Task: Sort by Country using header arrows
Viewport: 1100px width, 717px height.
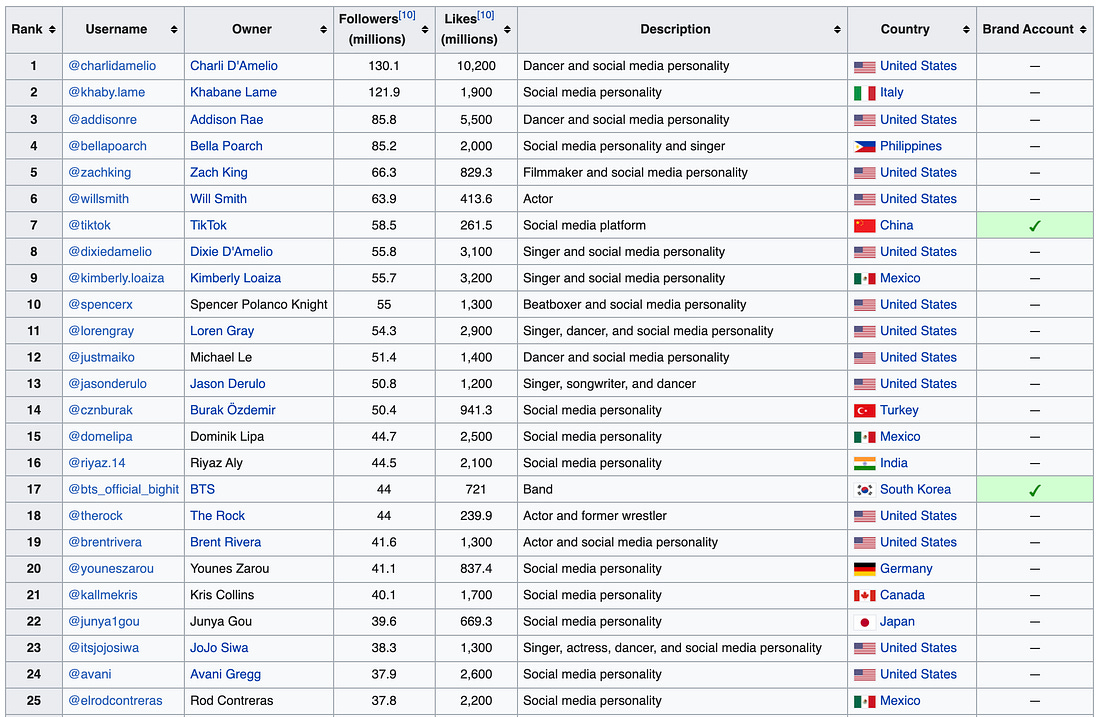Action: [967, 29]
